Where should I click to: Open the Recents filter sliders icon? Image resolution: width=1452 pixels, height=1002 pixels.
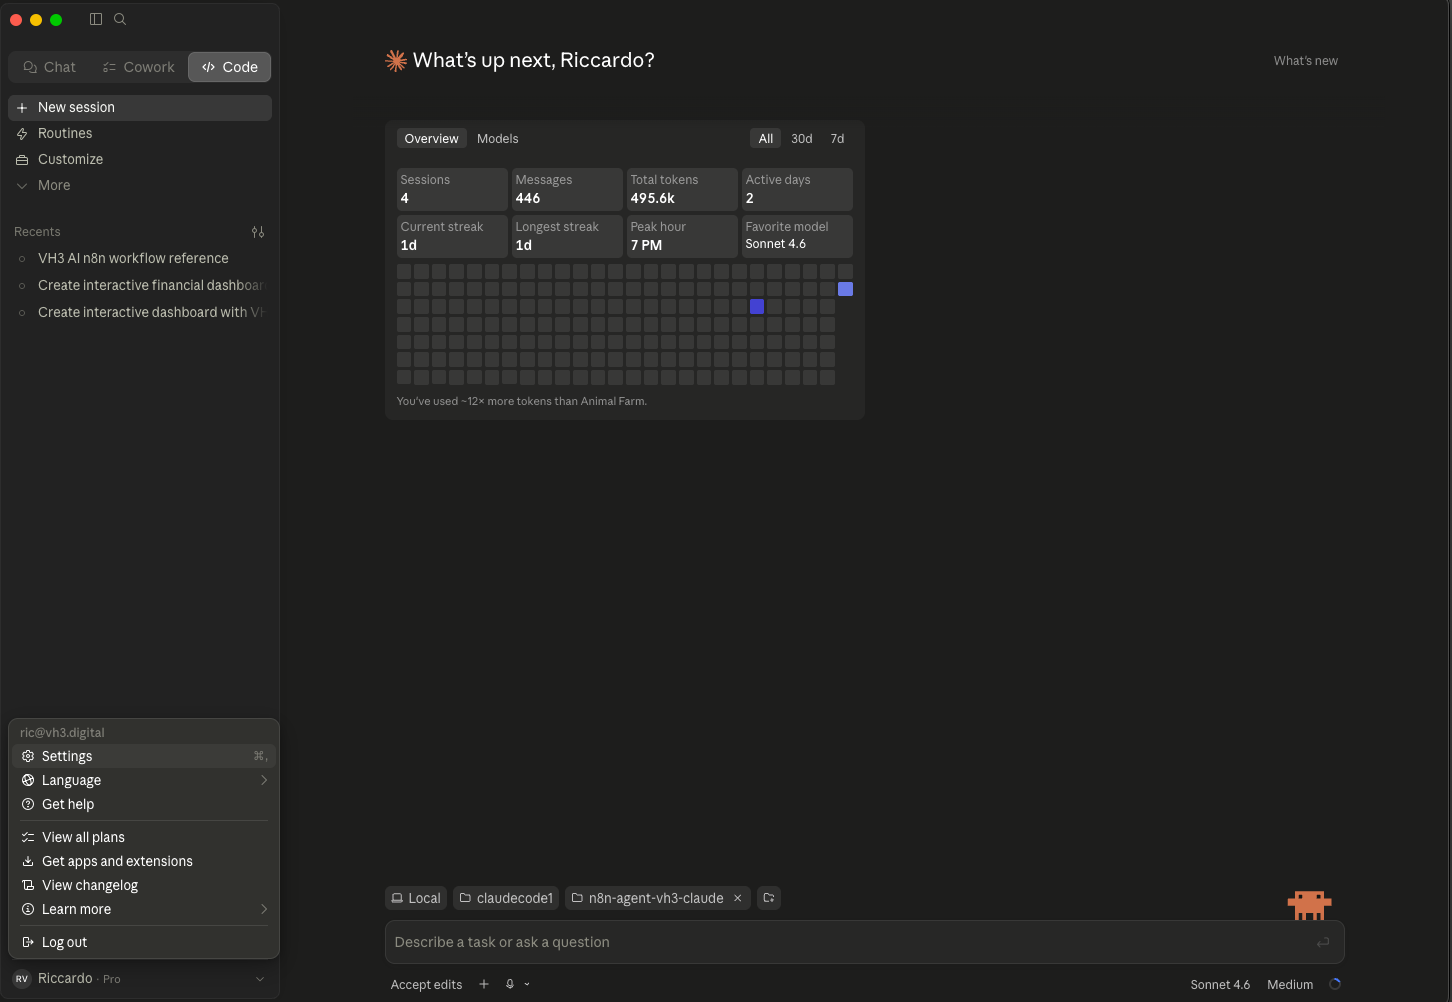[x=258, y=232]
